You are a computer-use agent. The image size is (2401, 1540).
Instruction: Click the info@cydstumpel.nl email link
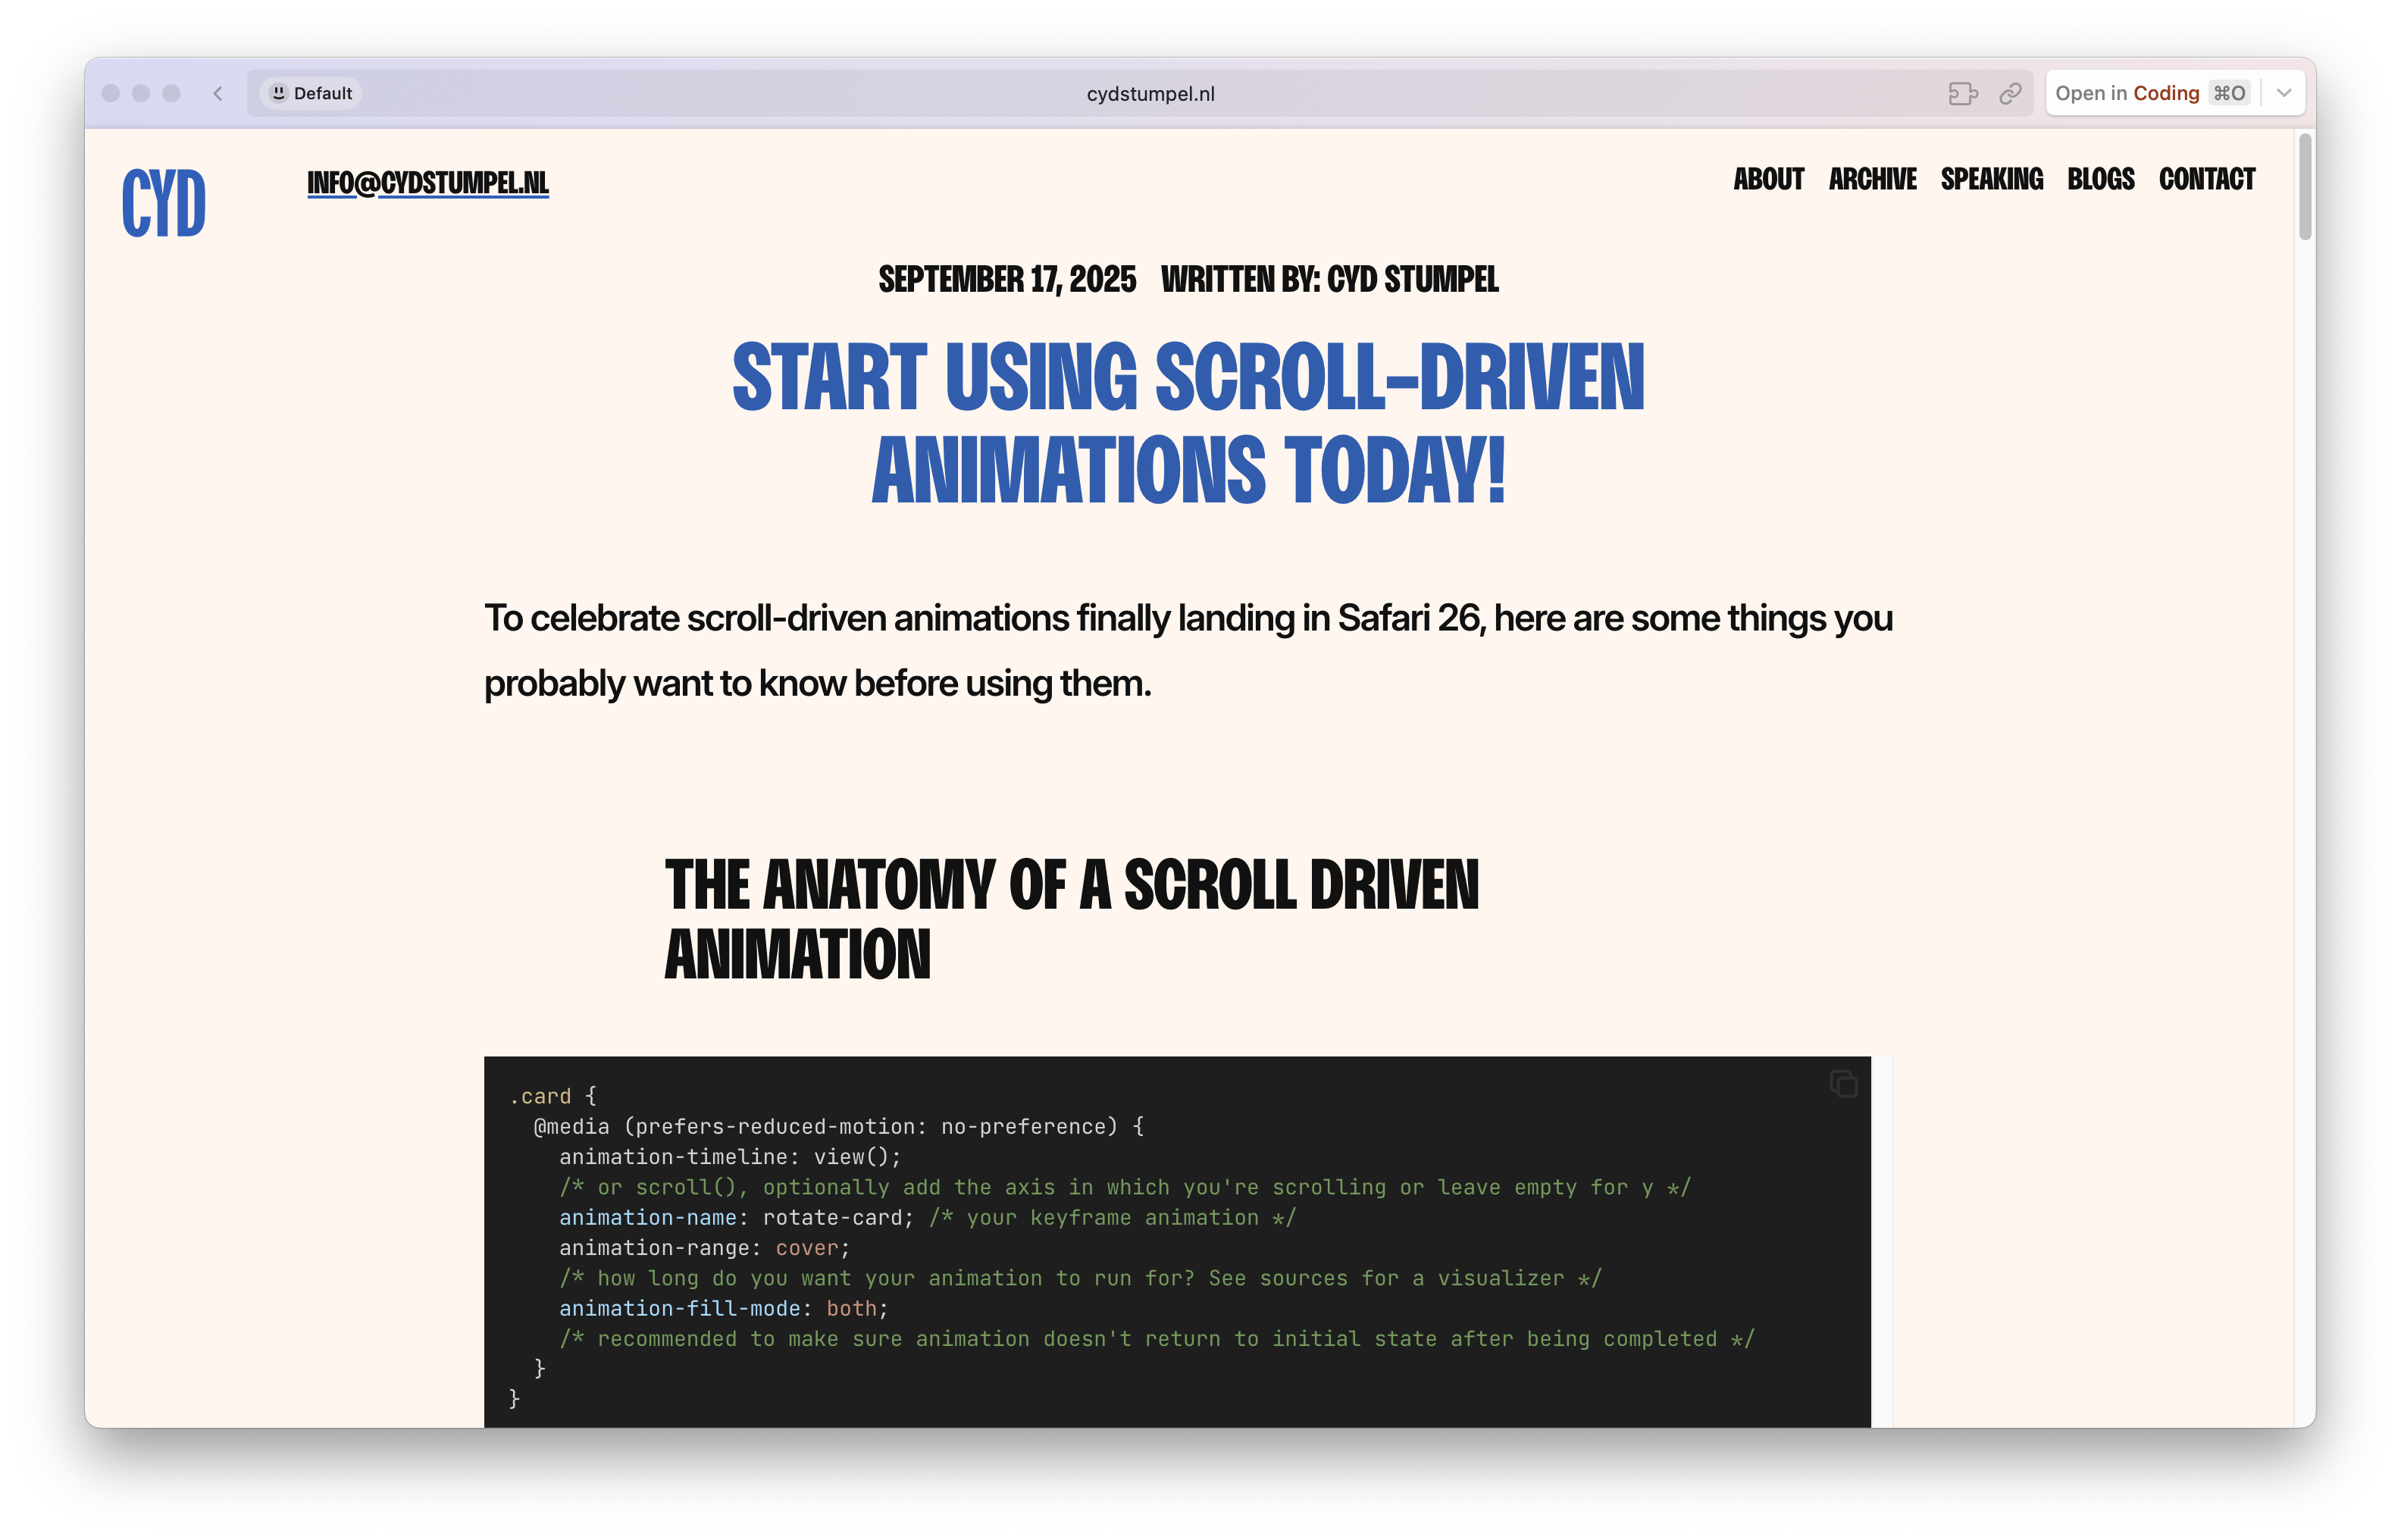point(428,183)
